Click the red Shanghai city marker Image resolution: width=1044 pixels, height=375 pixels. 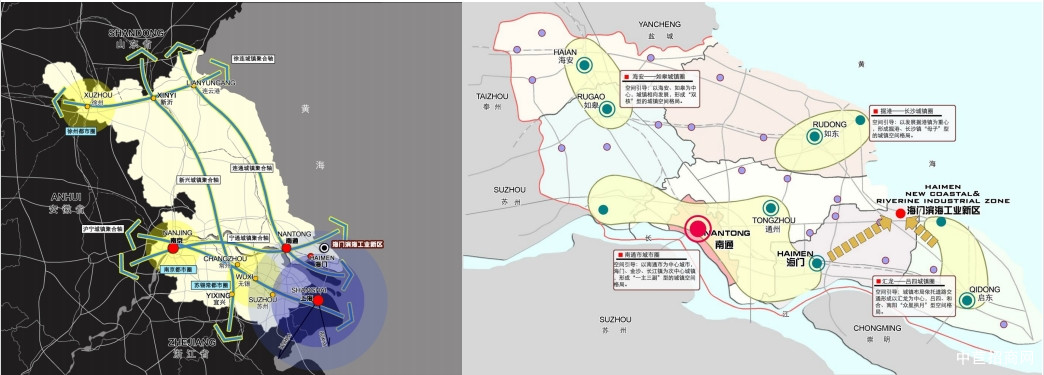pos(318,300)
